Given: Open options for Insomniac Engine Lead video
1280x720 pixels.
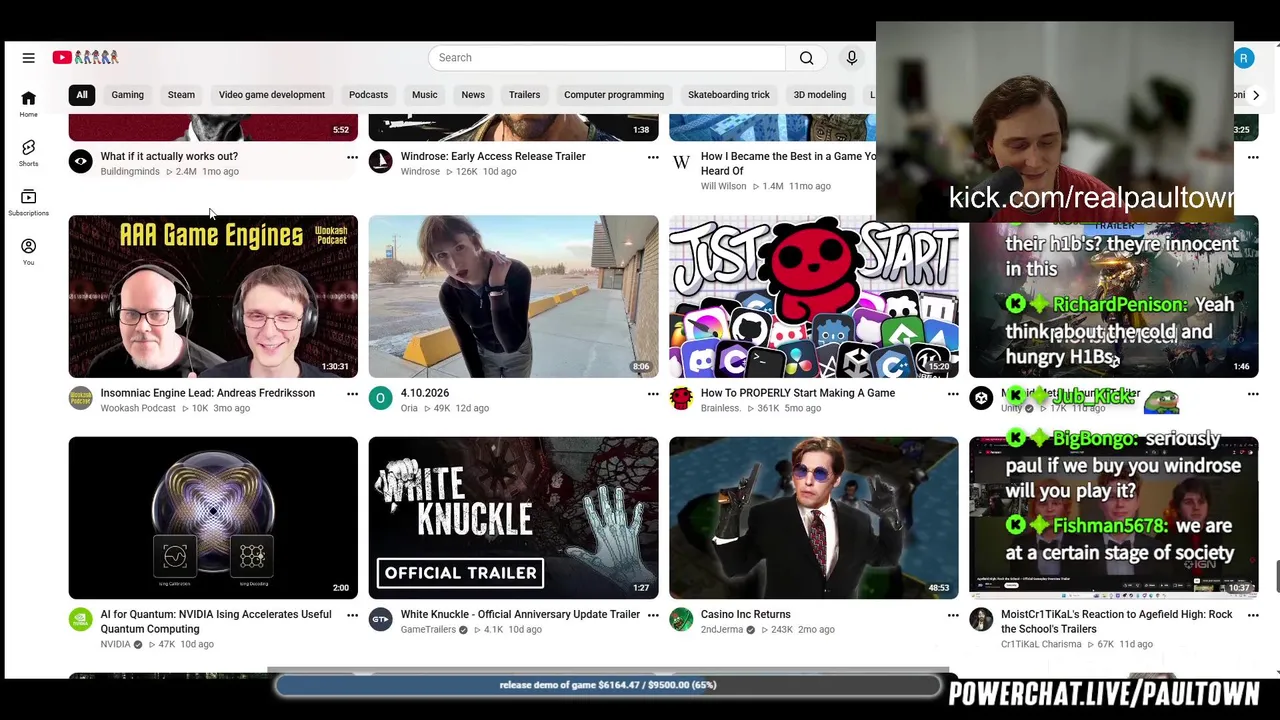Looking at the screenshot, I should tap(352, 394).
